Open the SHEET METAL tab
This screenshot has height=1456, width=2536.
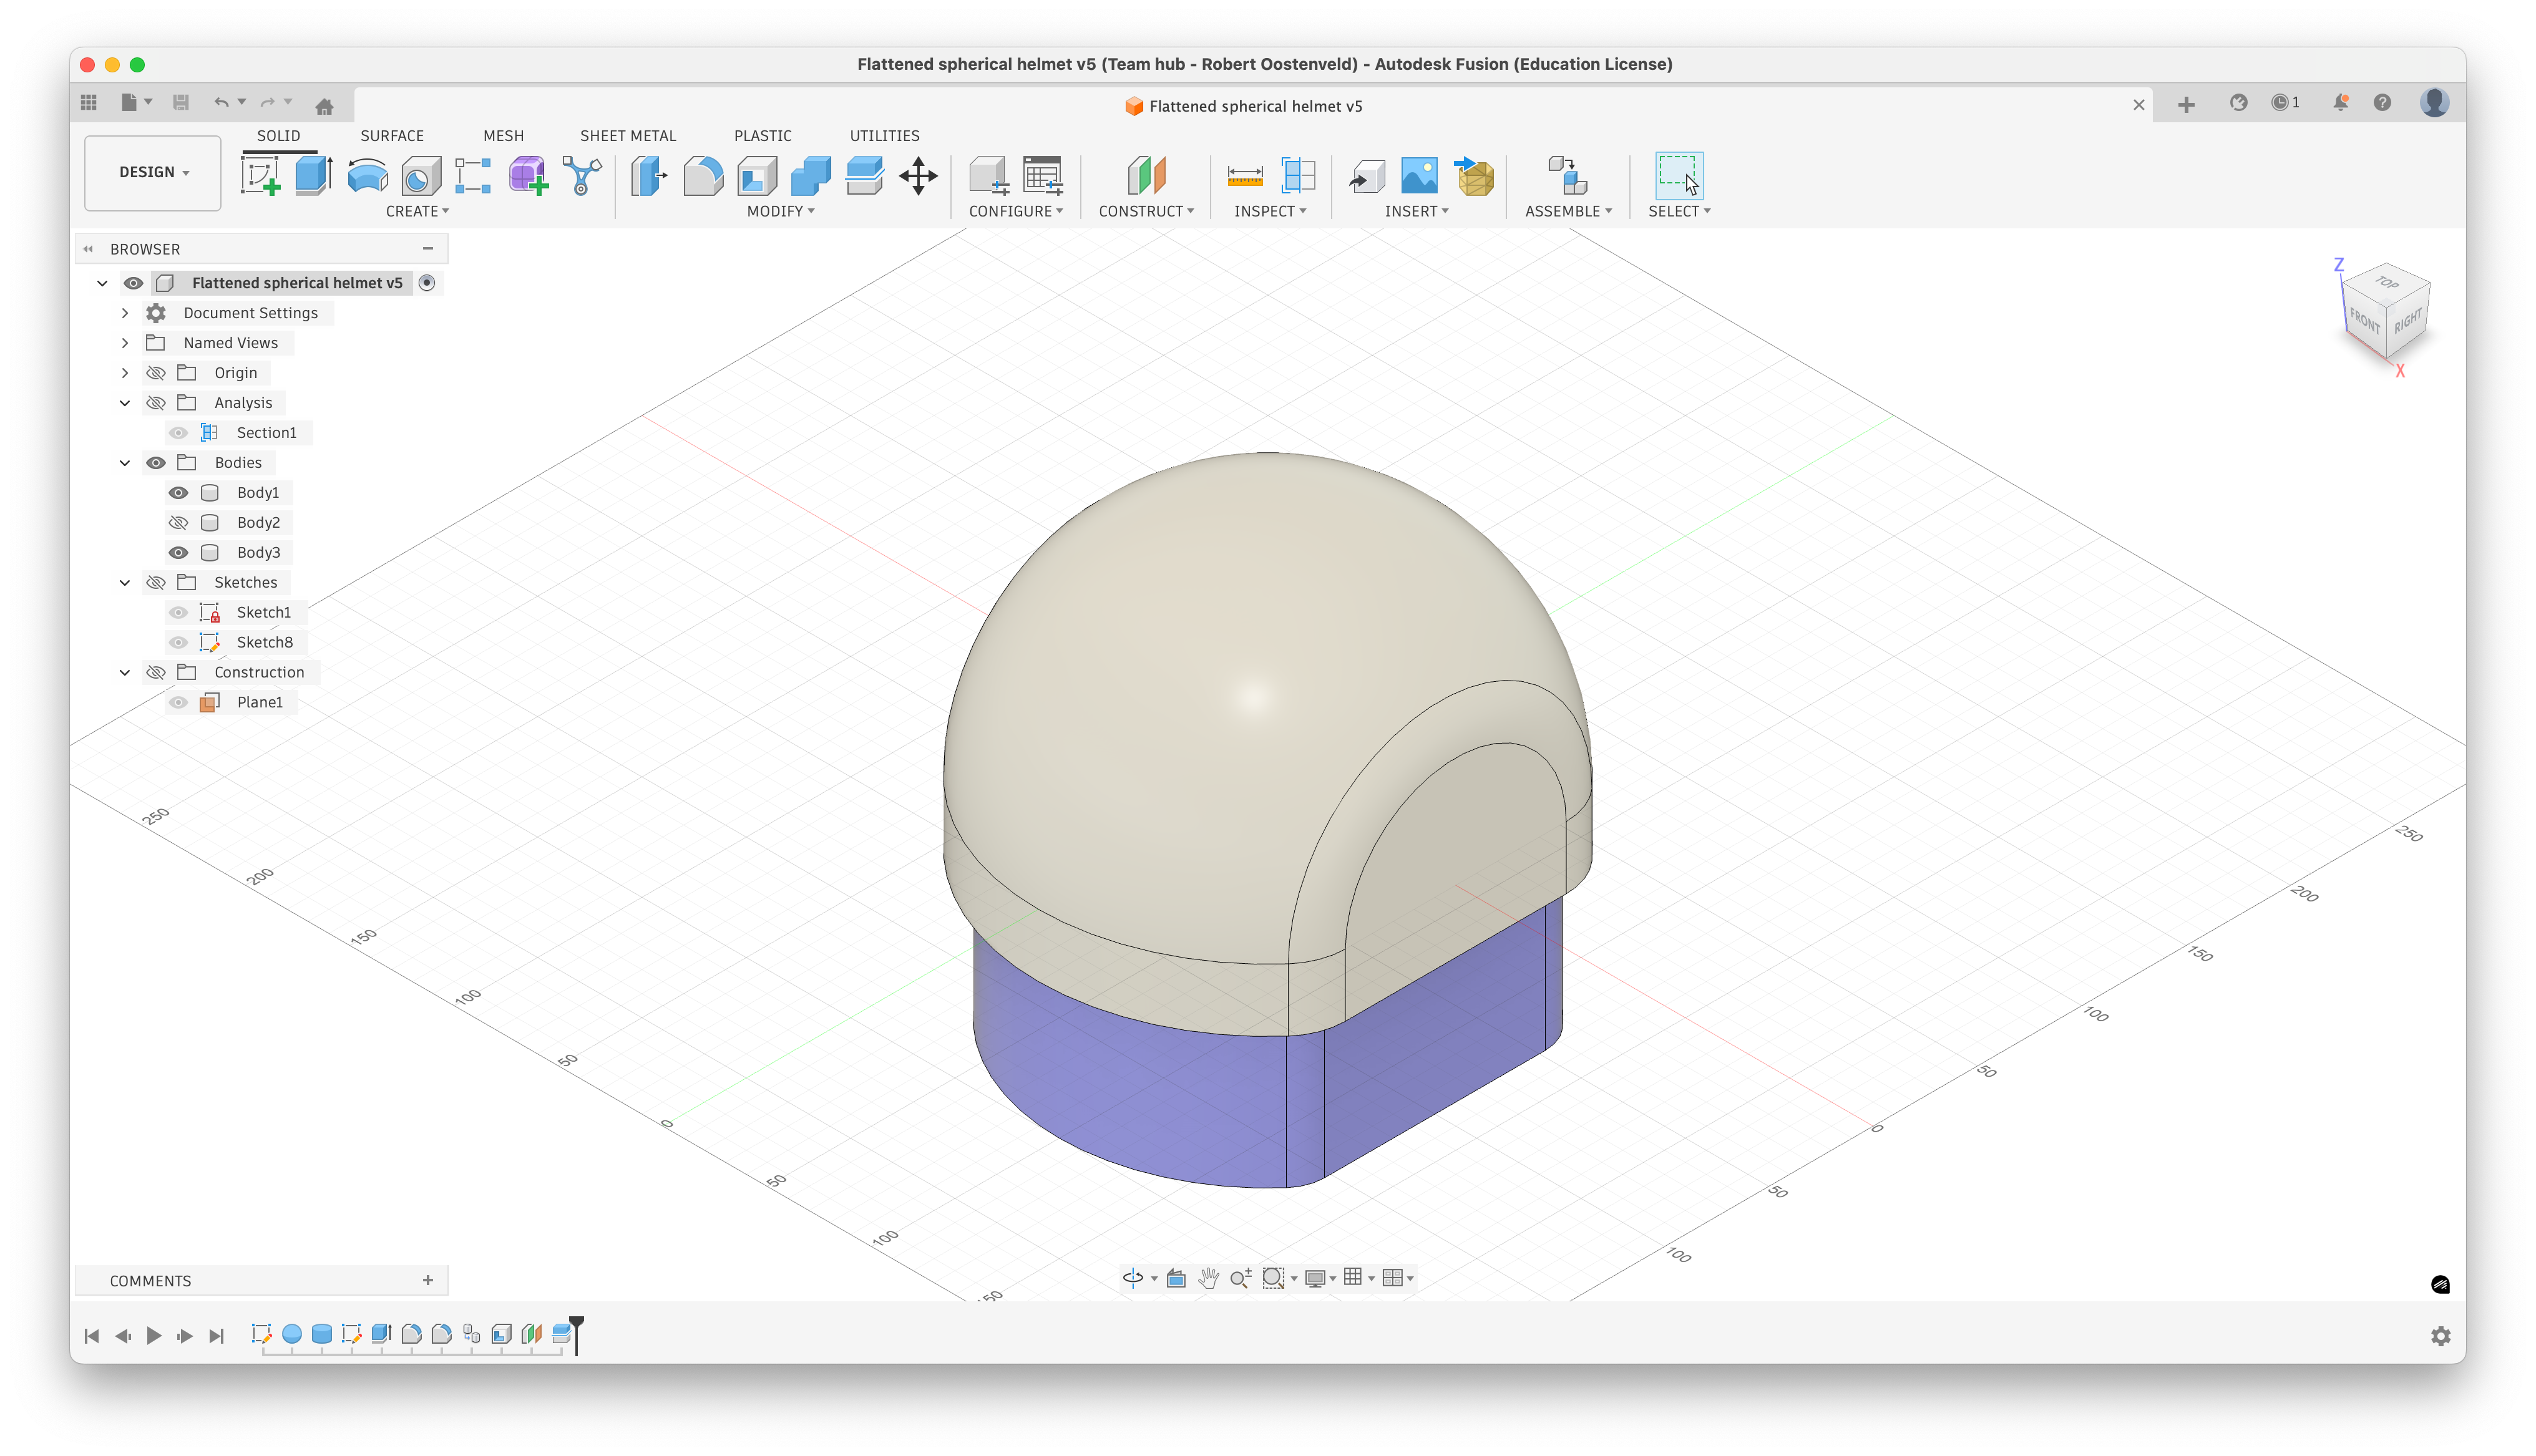(627, 136)
